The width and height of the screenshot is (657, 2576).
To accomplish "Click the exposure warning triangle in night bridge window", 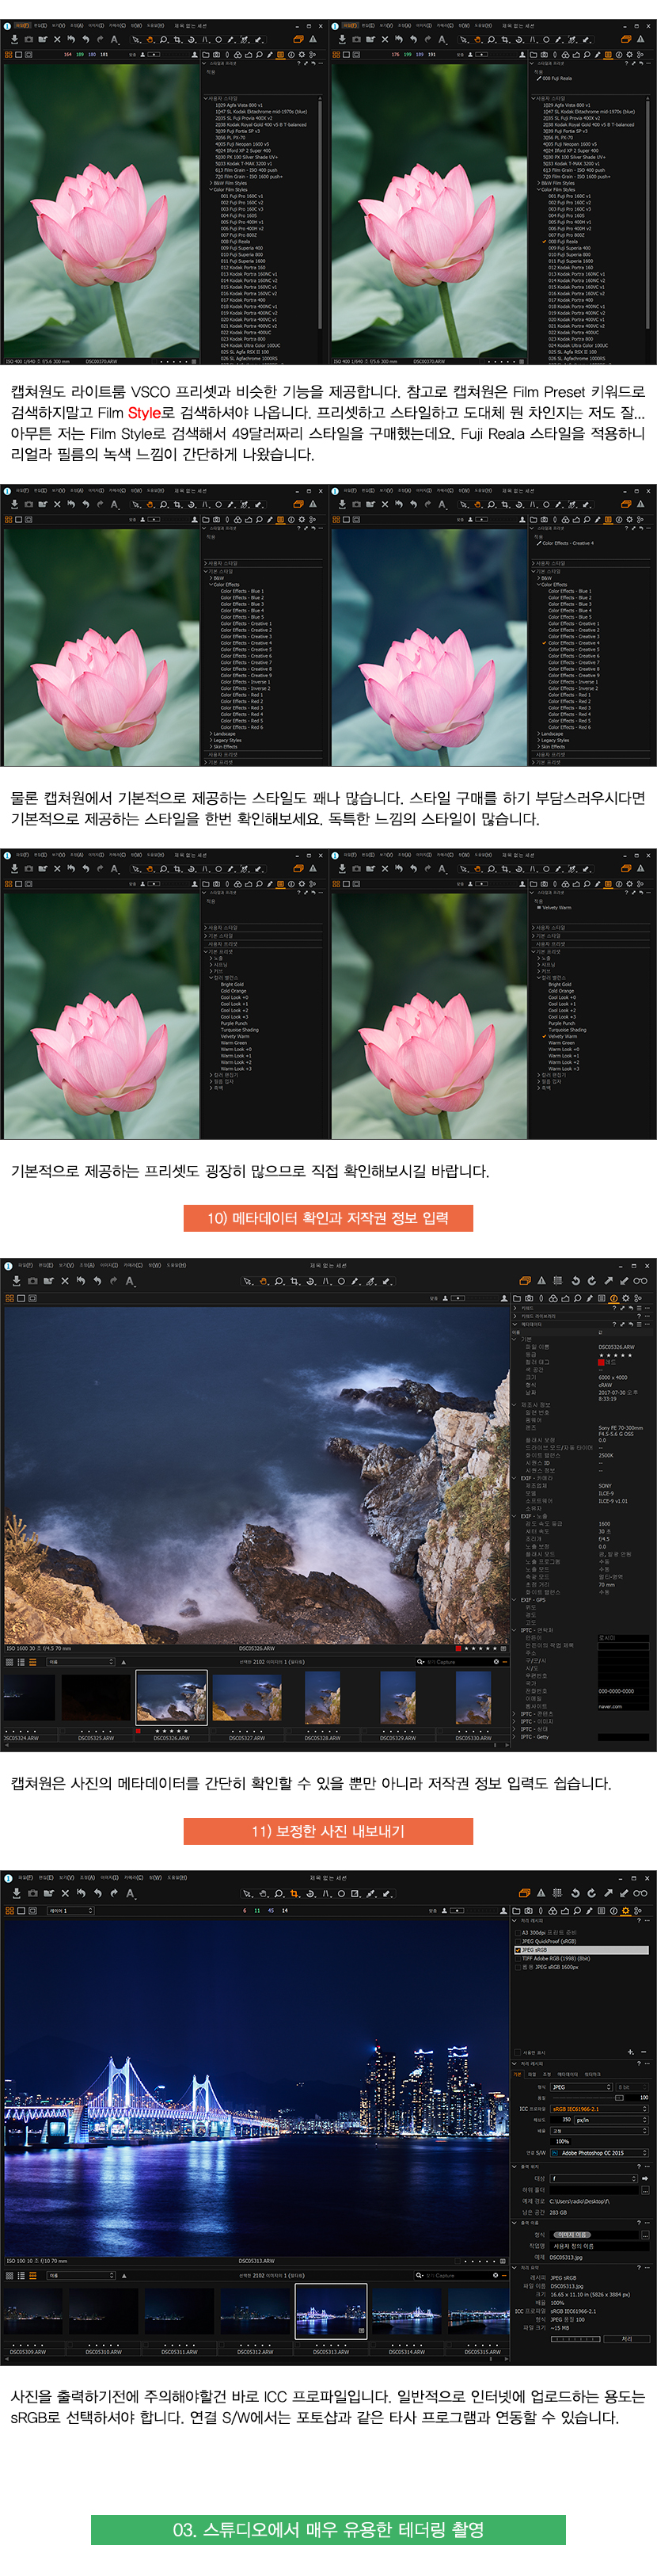I will click(541, 1893).
